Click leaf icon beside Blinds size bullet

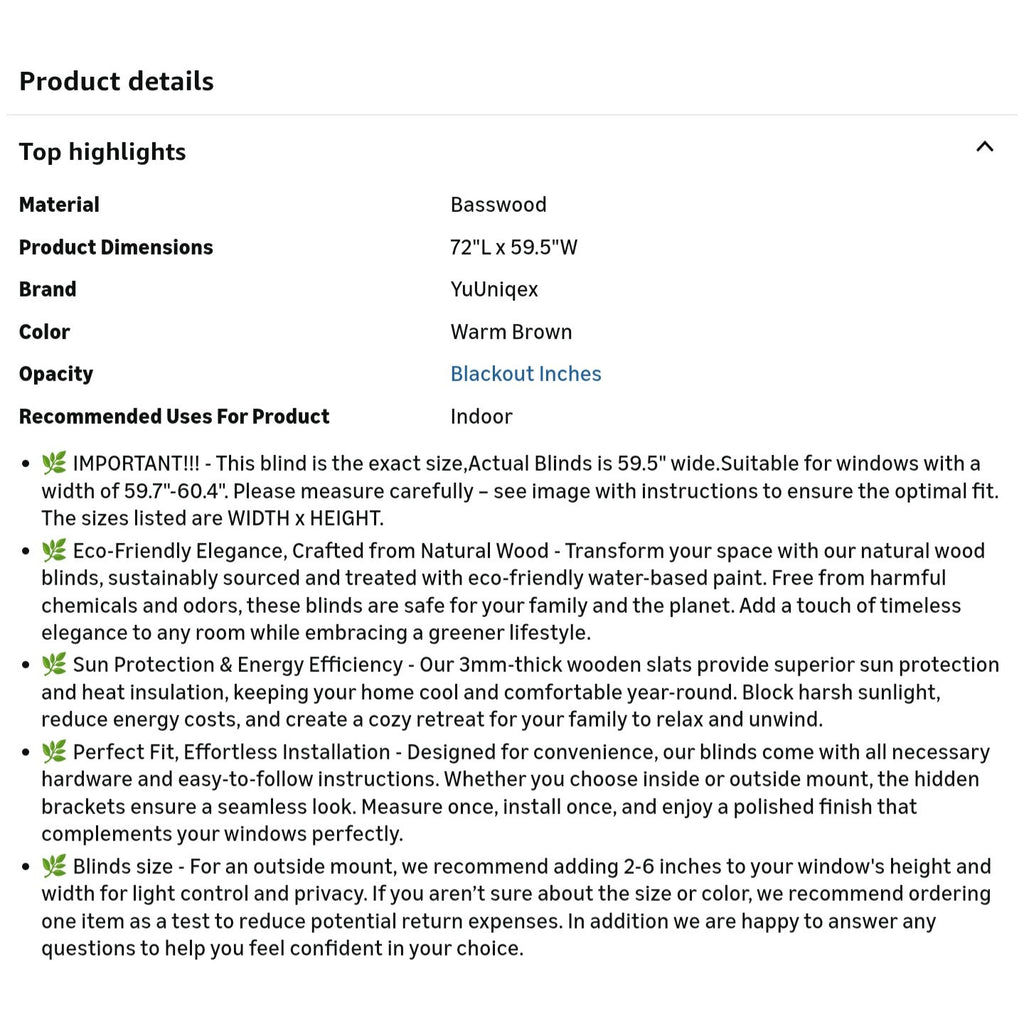54,865
